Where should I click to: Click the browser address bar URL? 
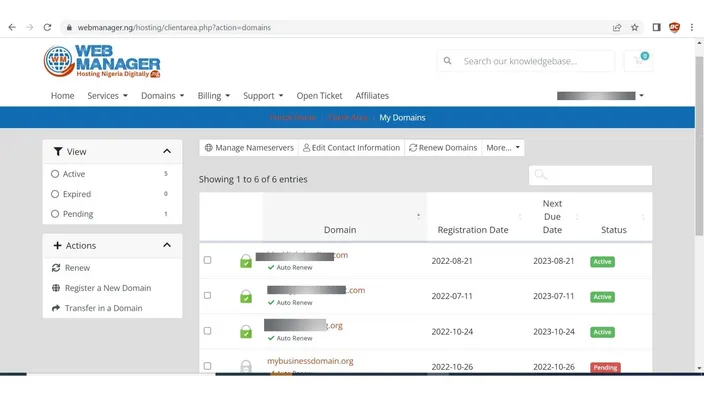click(x=174, y=27)
